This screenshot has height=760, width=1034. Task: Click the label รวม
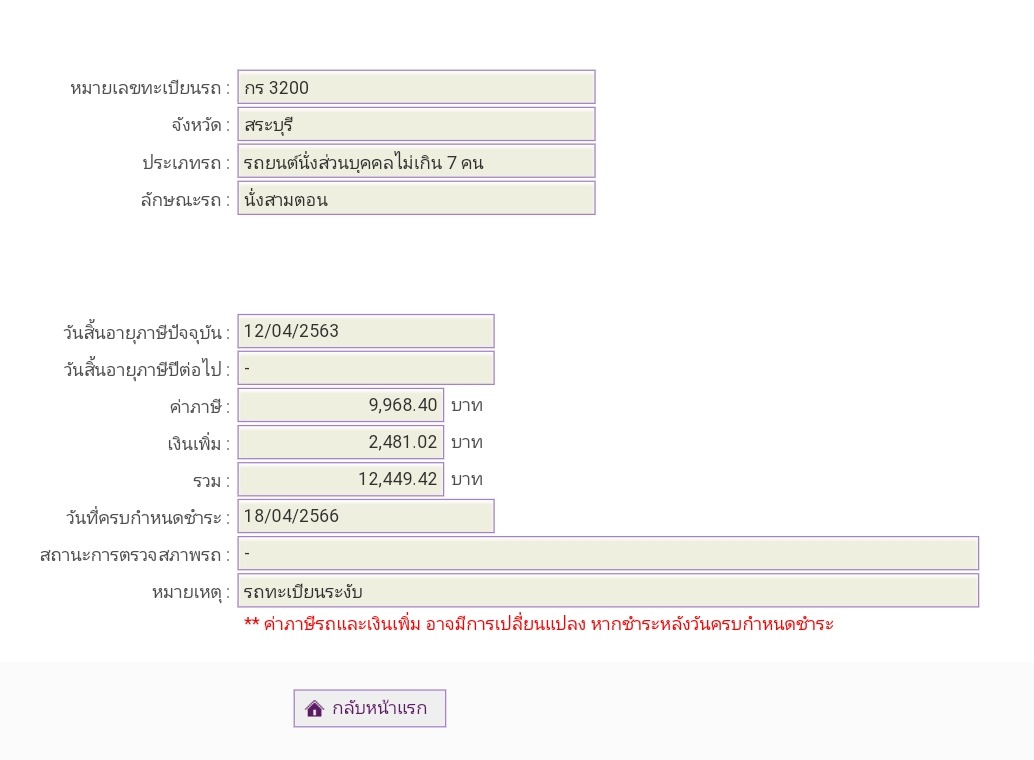point(211,481)
